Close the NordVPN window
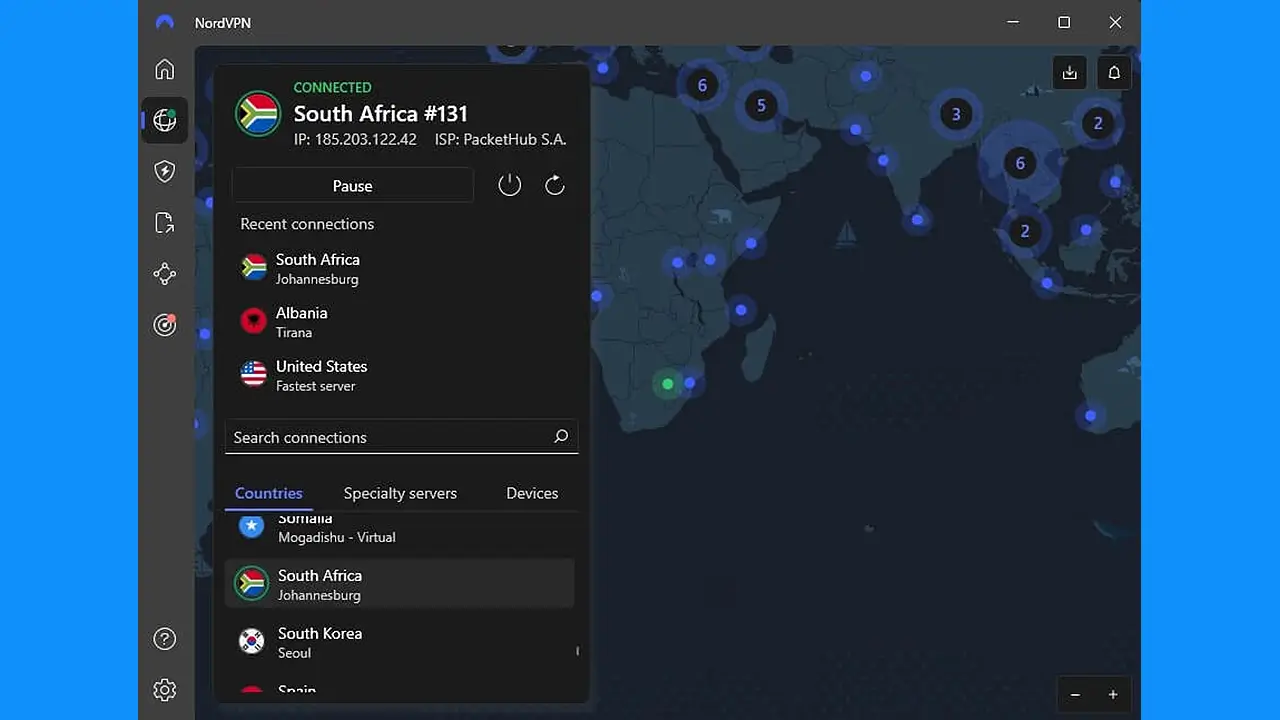The height and width of the screenshot is (720, 1280). pyautogui.click(x=1115, y=22)
